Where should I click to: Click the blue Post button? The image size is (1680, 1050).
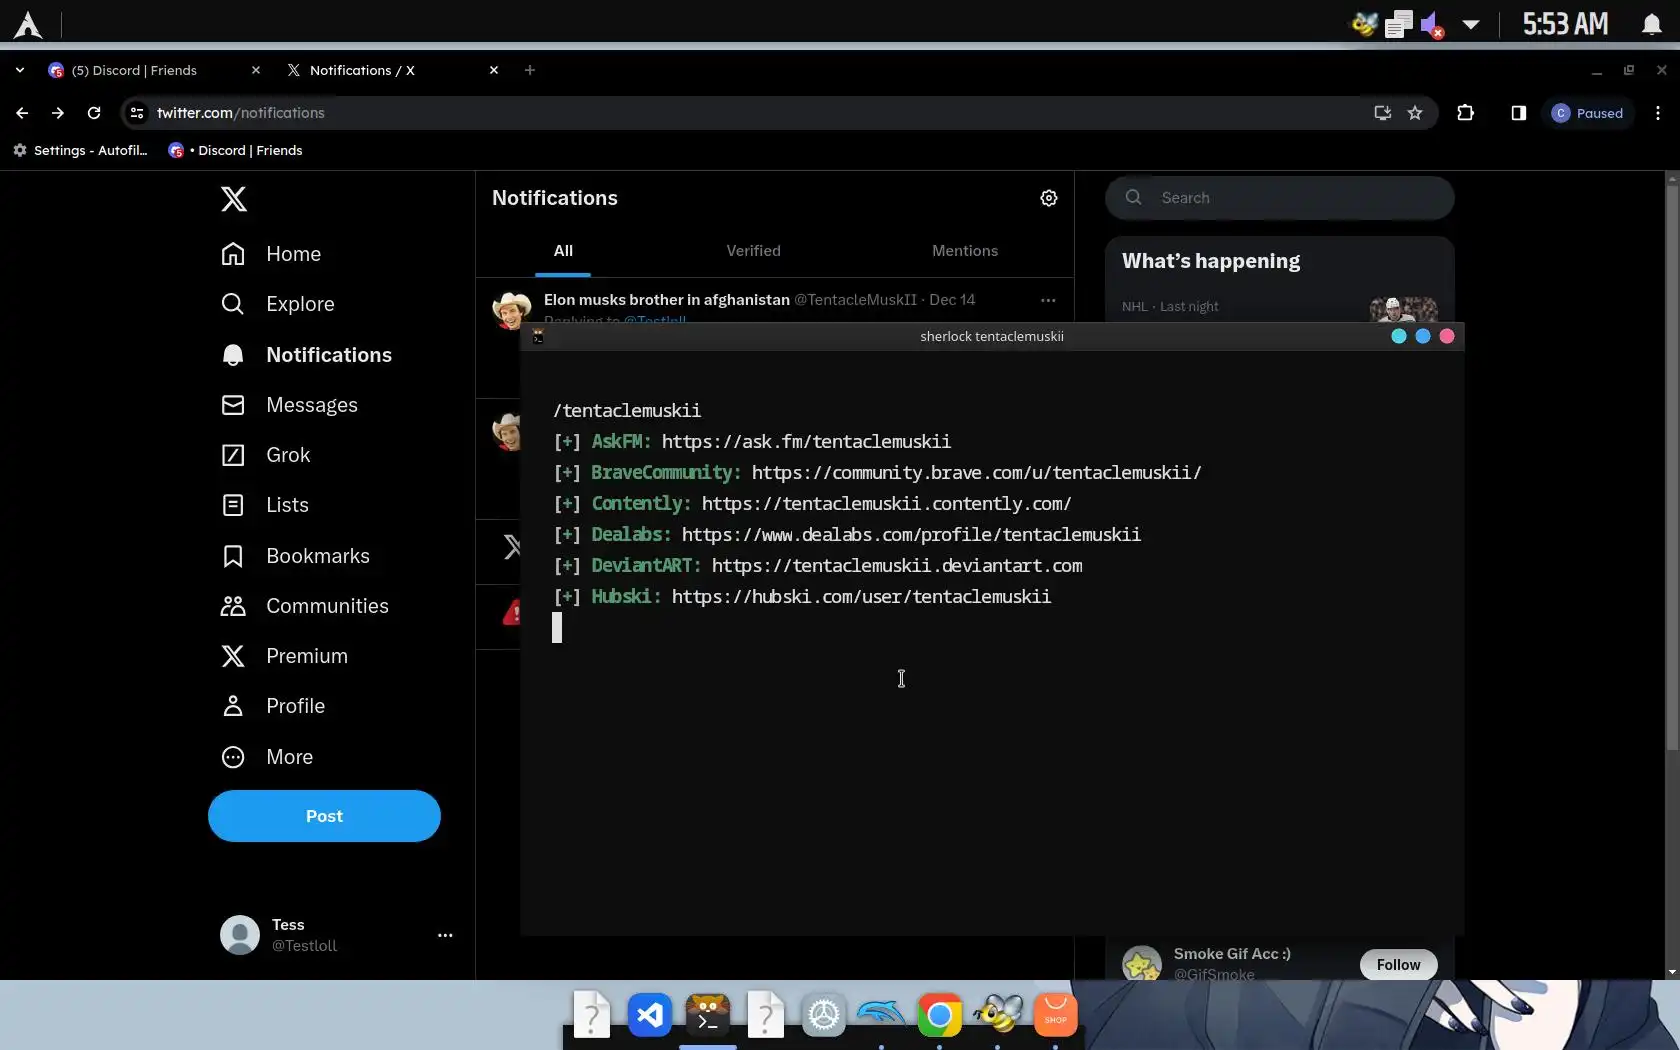click(324, 816)
